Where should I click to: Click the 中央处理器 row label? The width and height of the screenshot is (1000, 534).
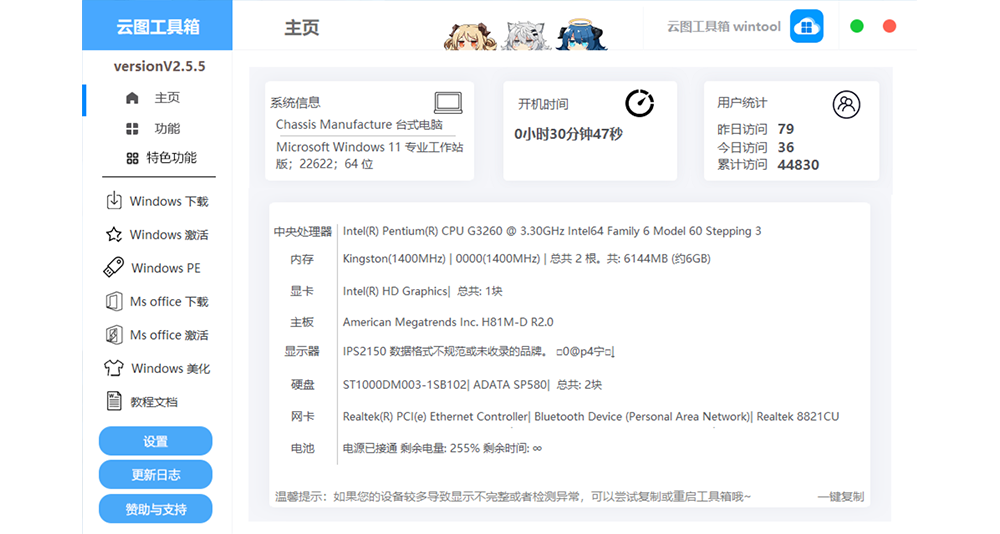coord(303,232)
